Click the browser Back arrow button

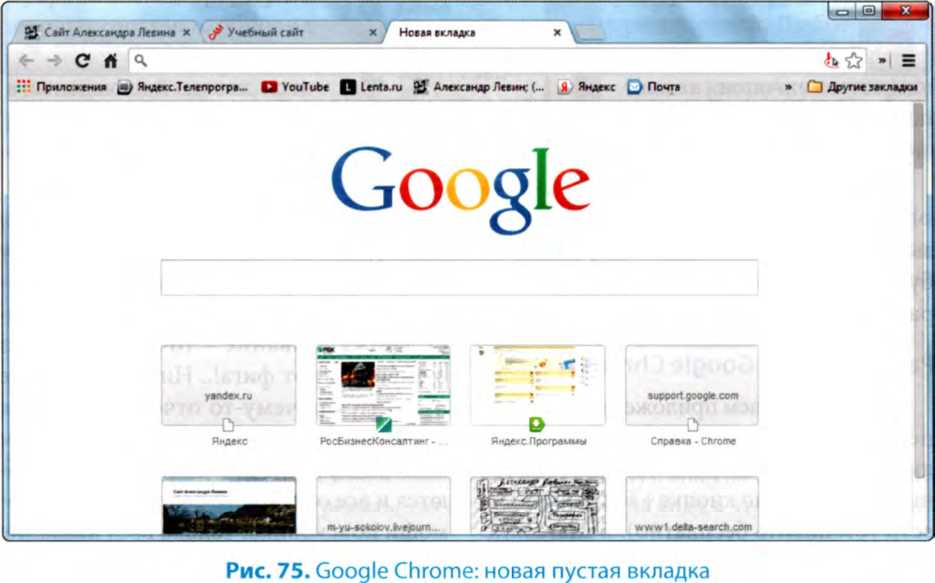26,61
